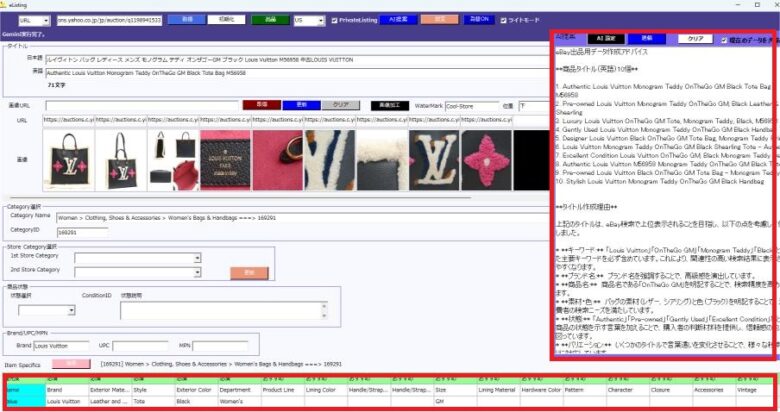The image size is (780, 412).
Task: Click the Tote value cell
Action: tap(153, 401)
